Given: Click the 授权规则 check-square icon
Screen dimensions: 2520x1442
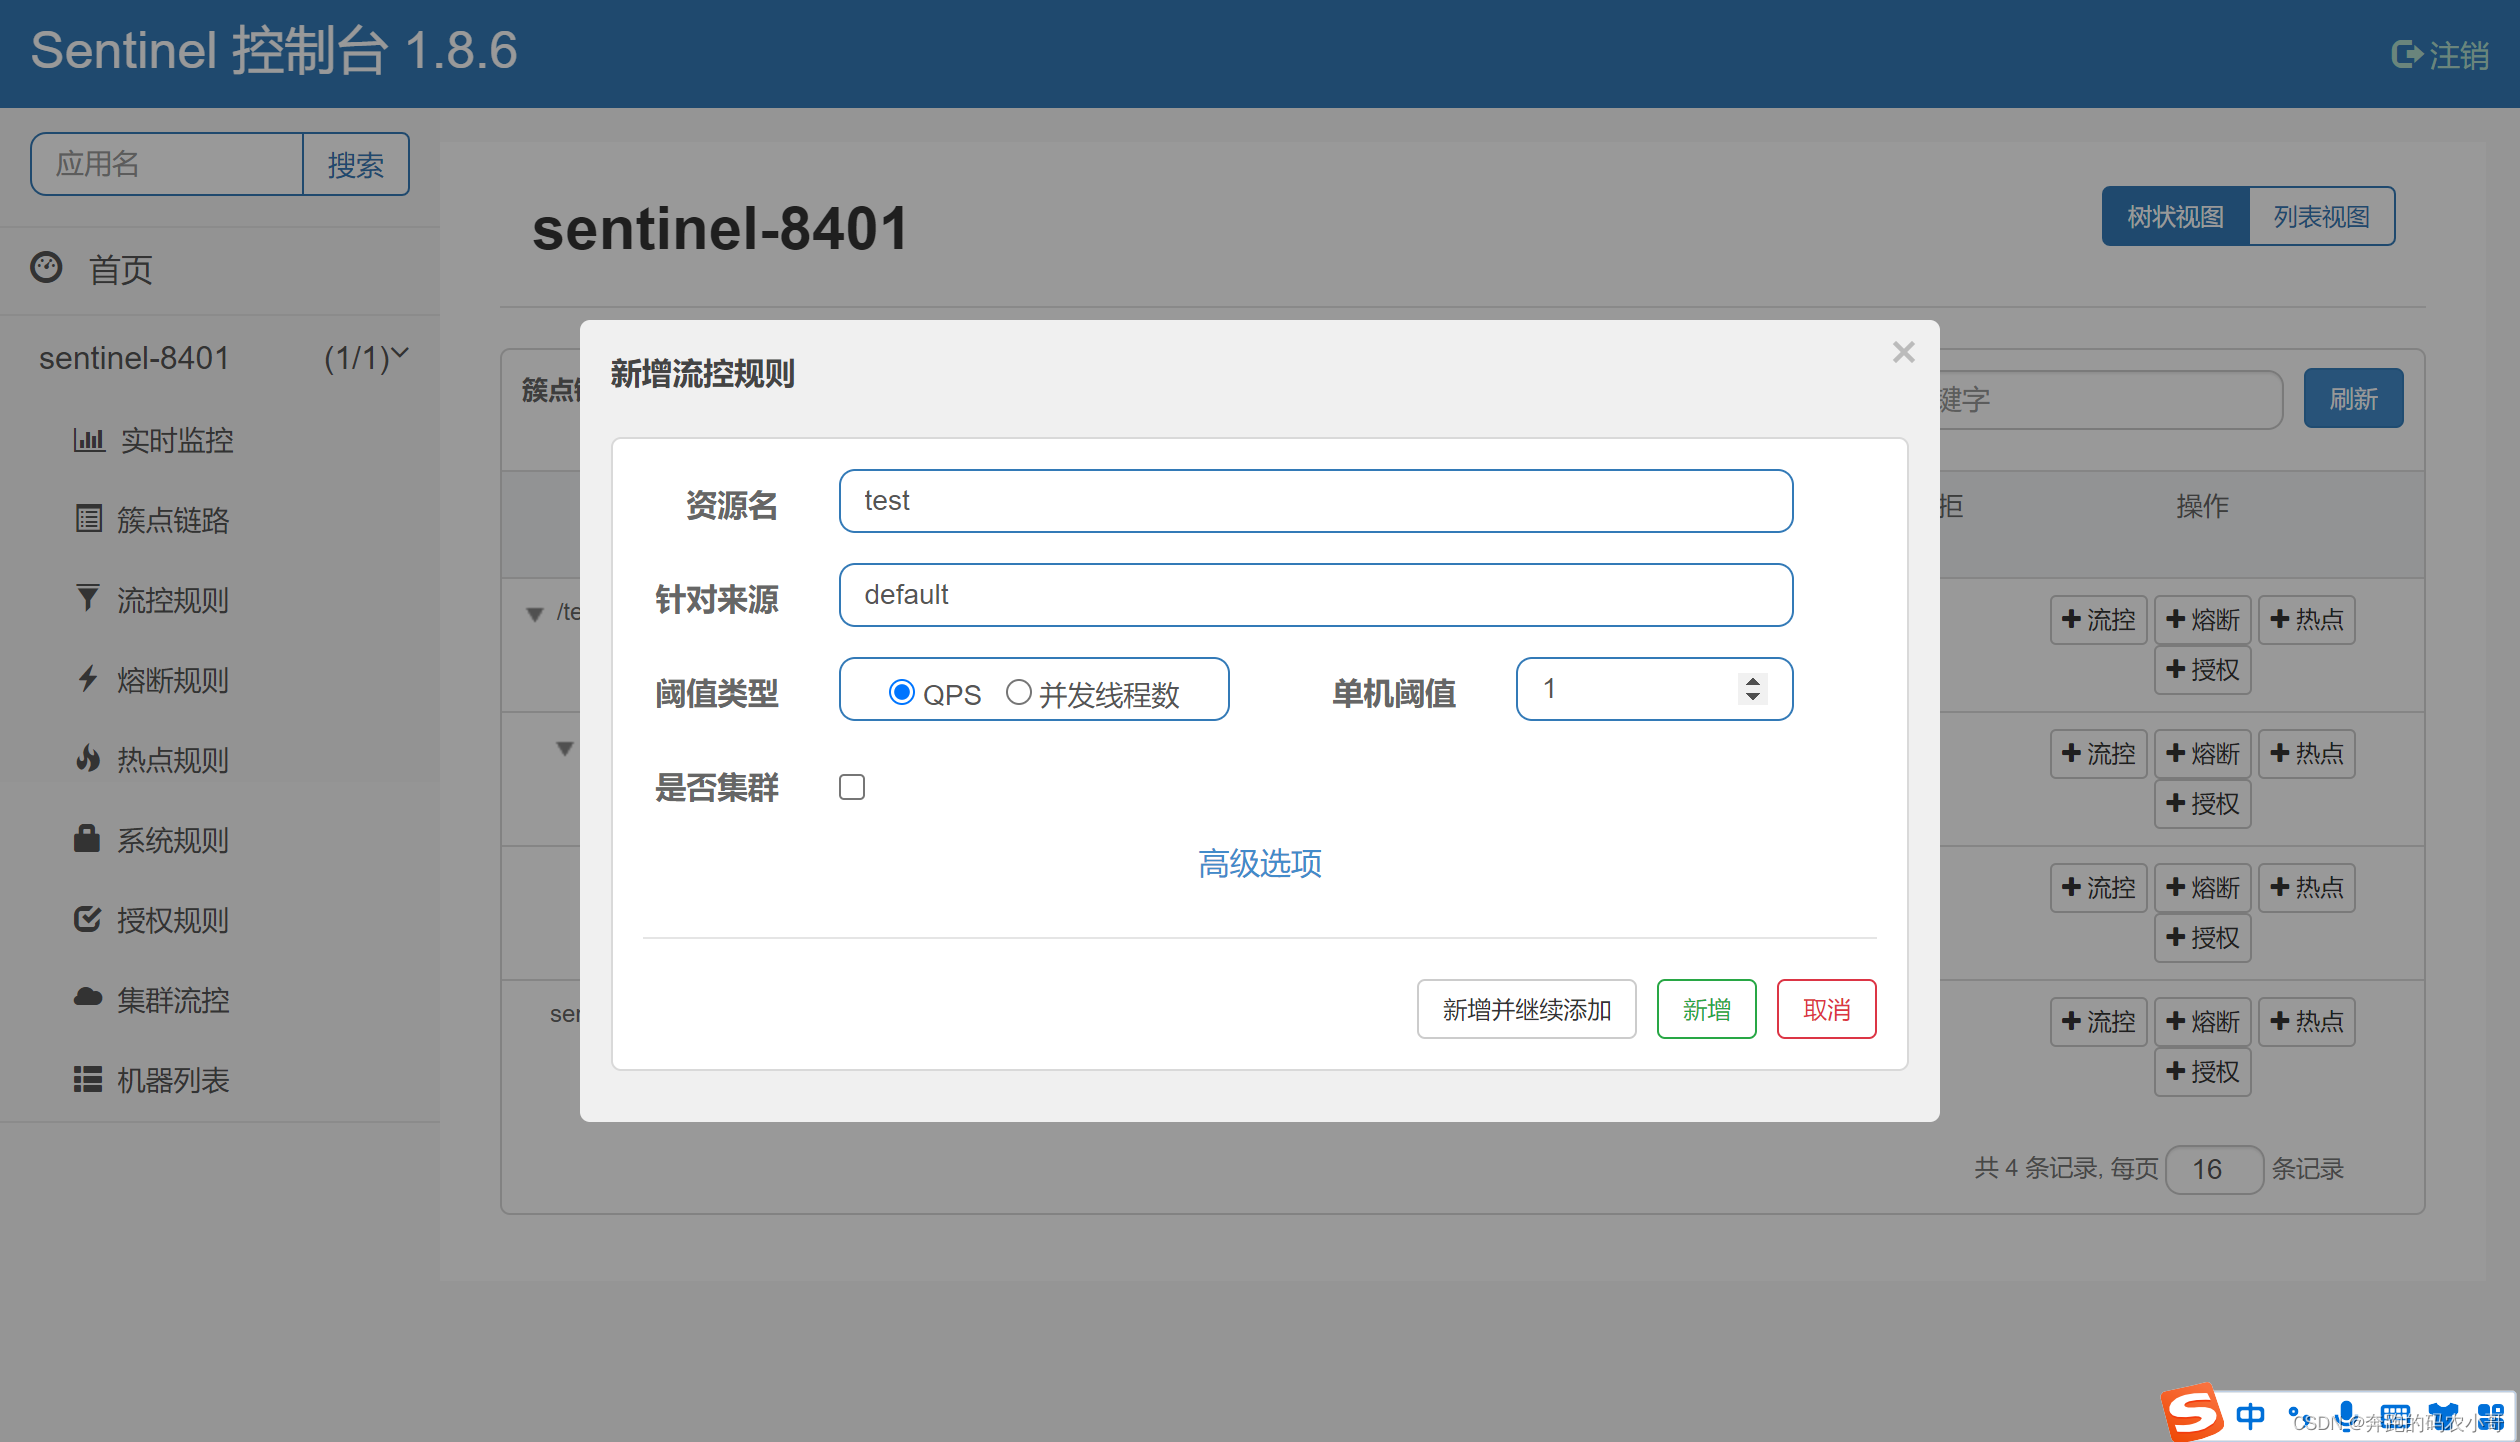Looking at the screenshot, I should point(88,918).
